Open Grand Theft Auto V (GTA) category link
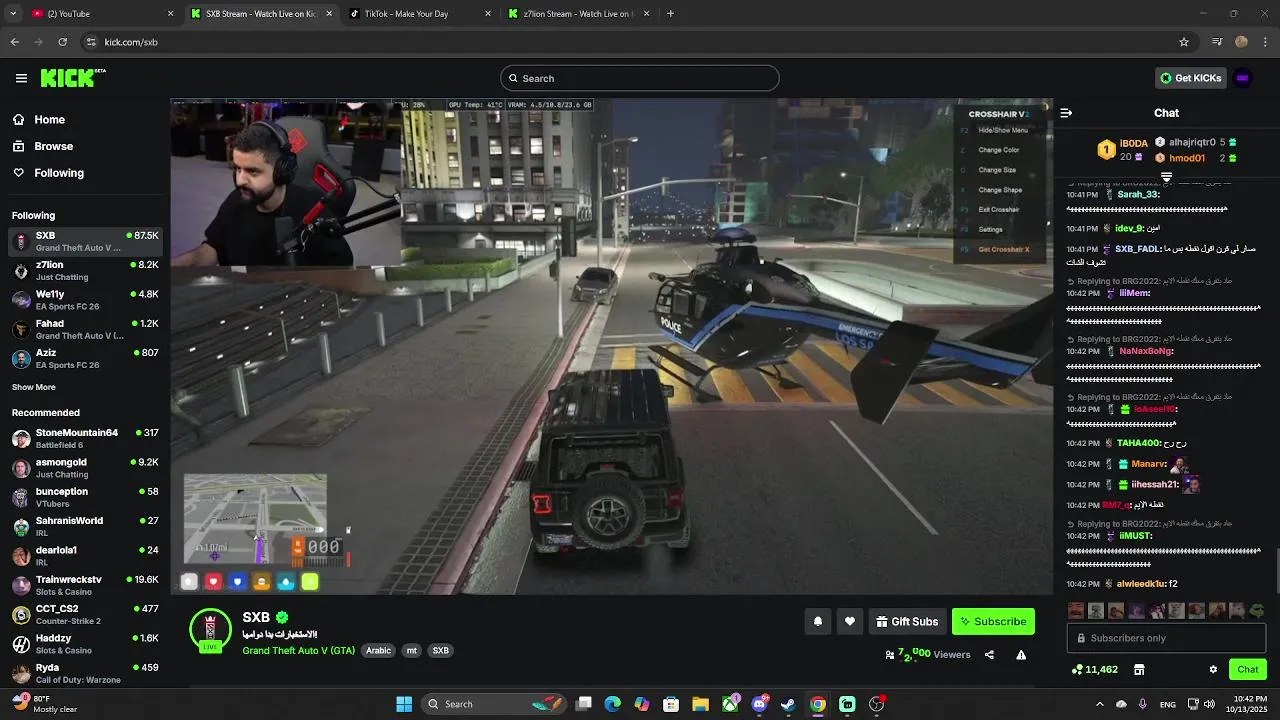 click(298, 650)
